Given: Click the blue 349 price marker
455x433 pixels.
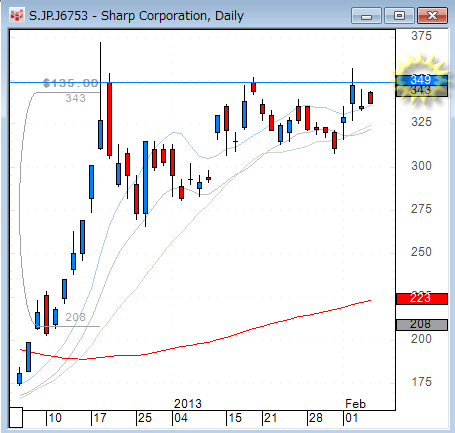Looking at the screenshot, I should pyautogui.click(x=421, y=80).
